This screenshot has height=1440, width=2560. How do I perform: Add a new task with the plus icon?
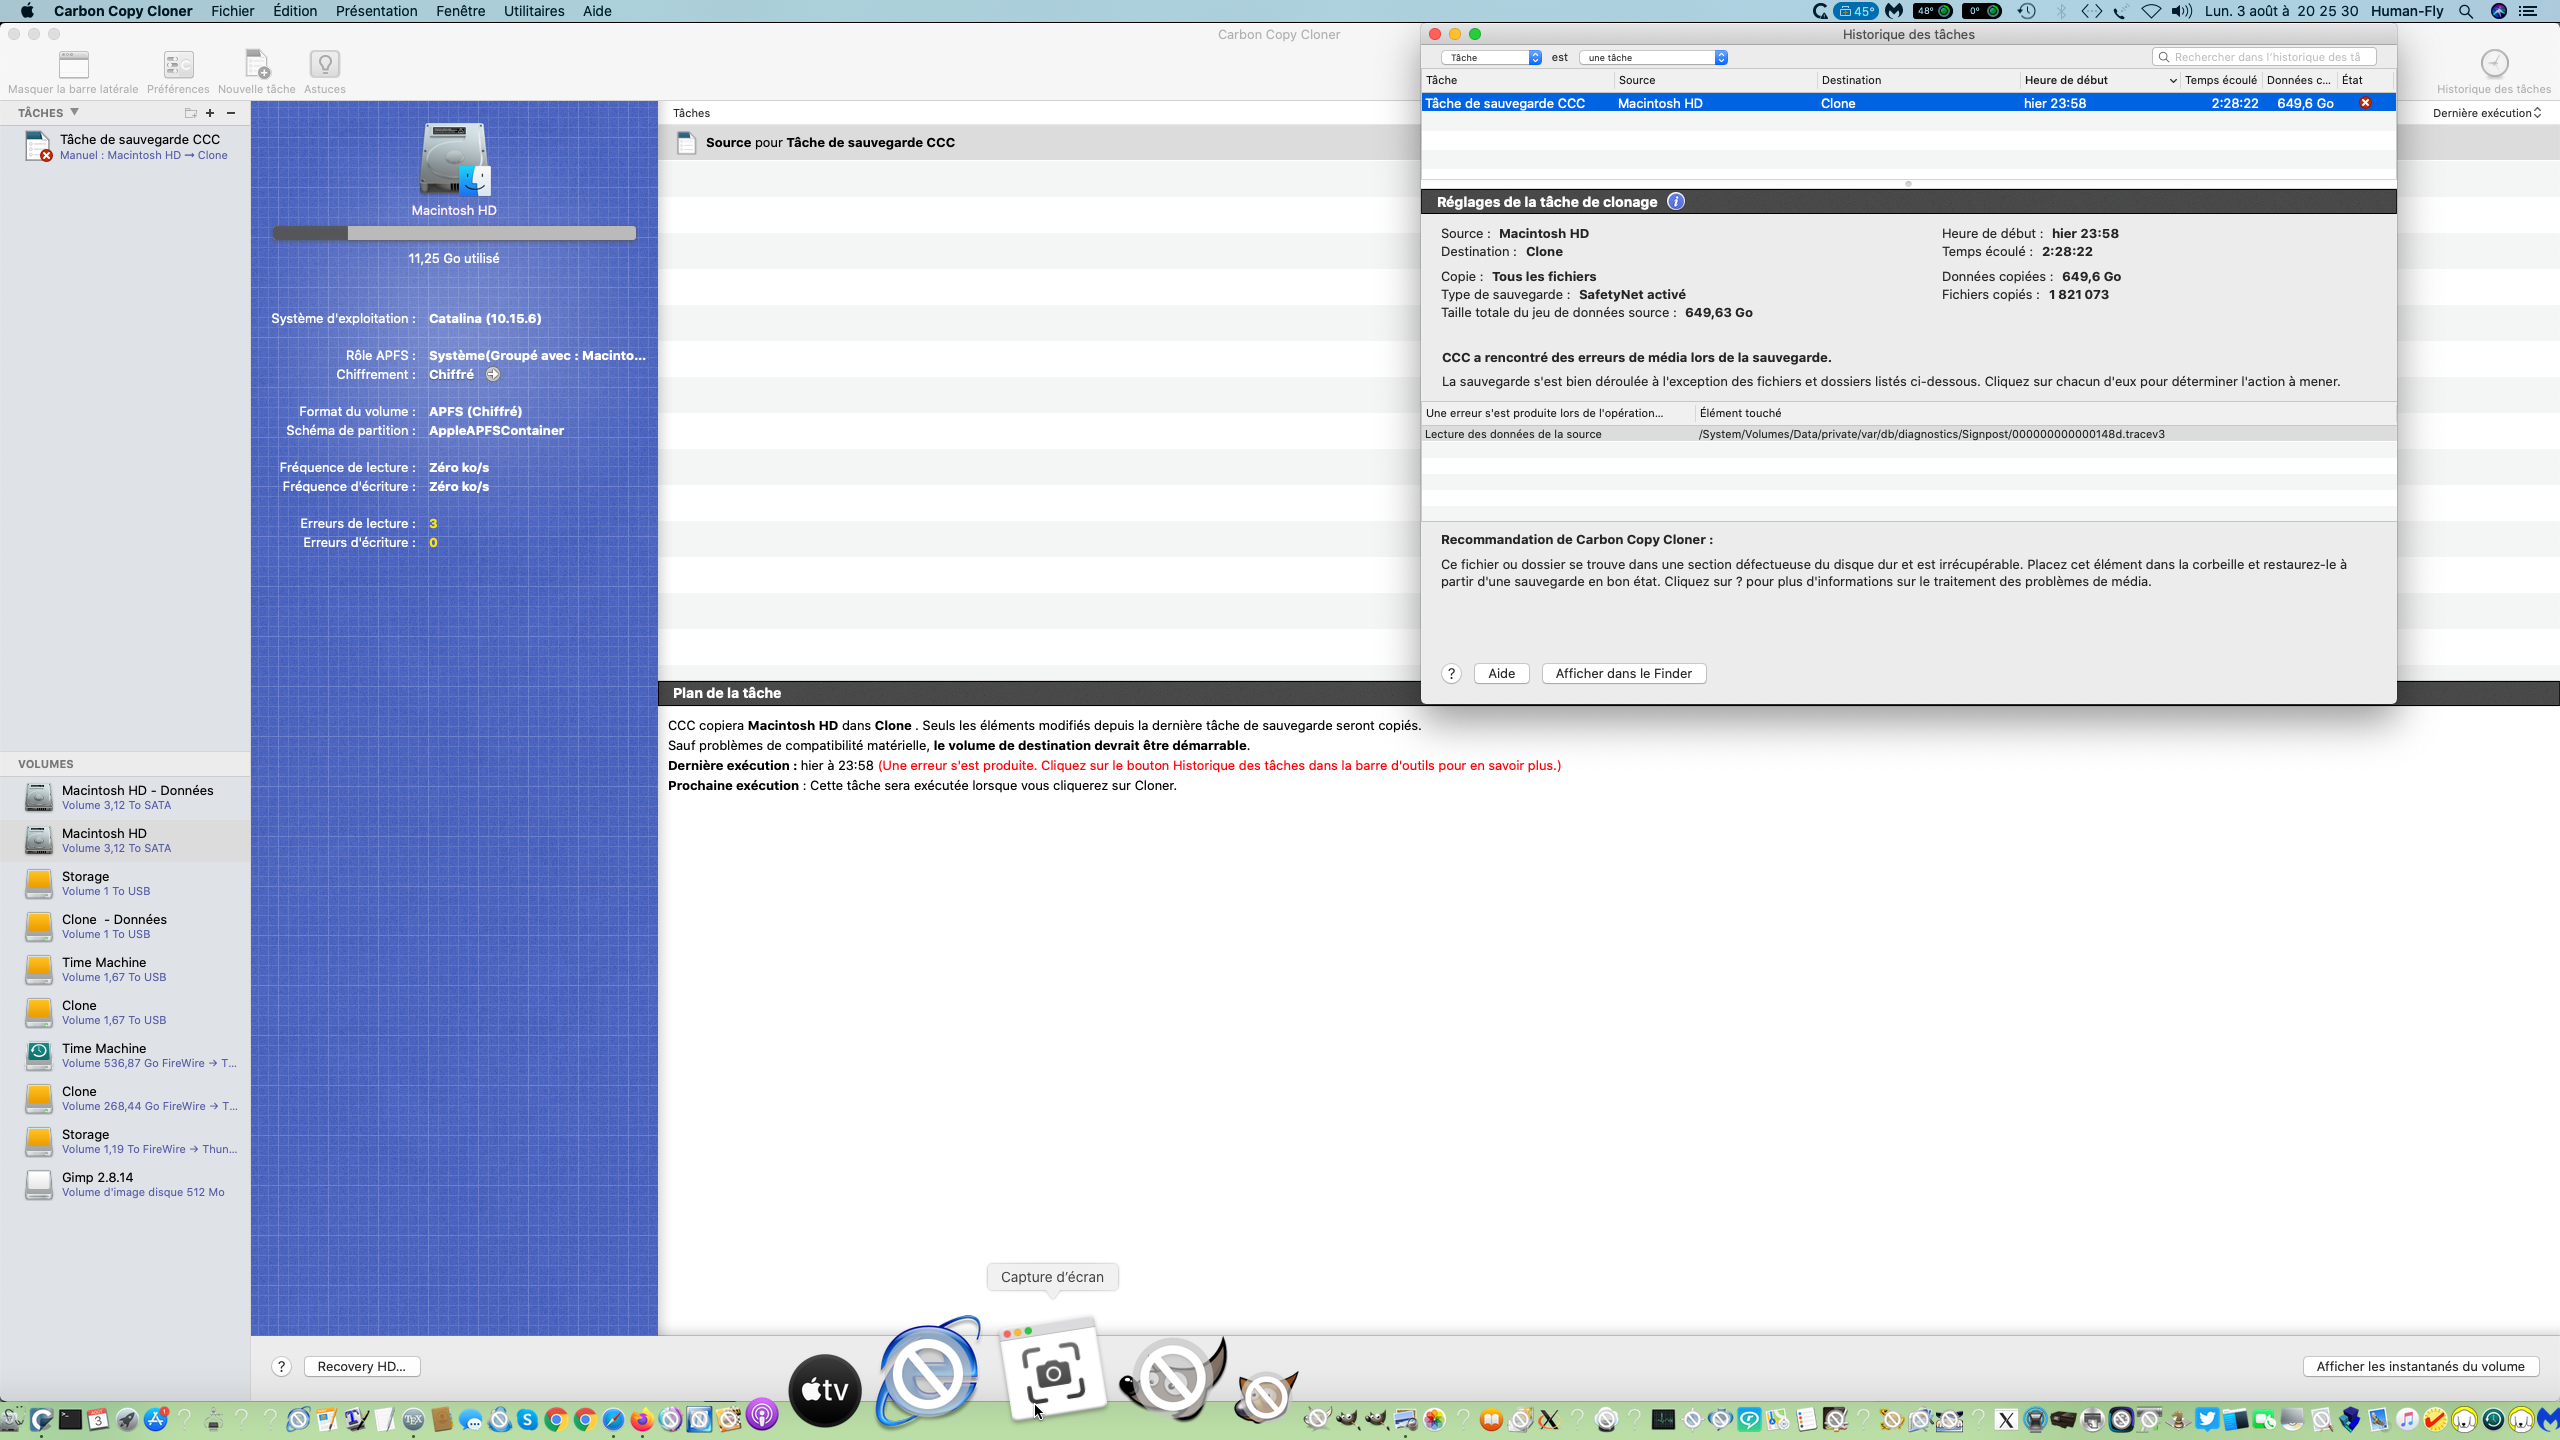[210, 113]
